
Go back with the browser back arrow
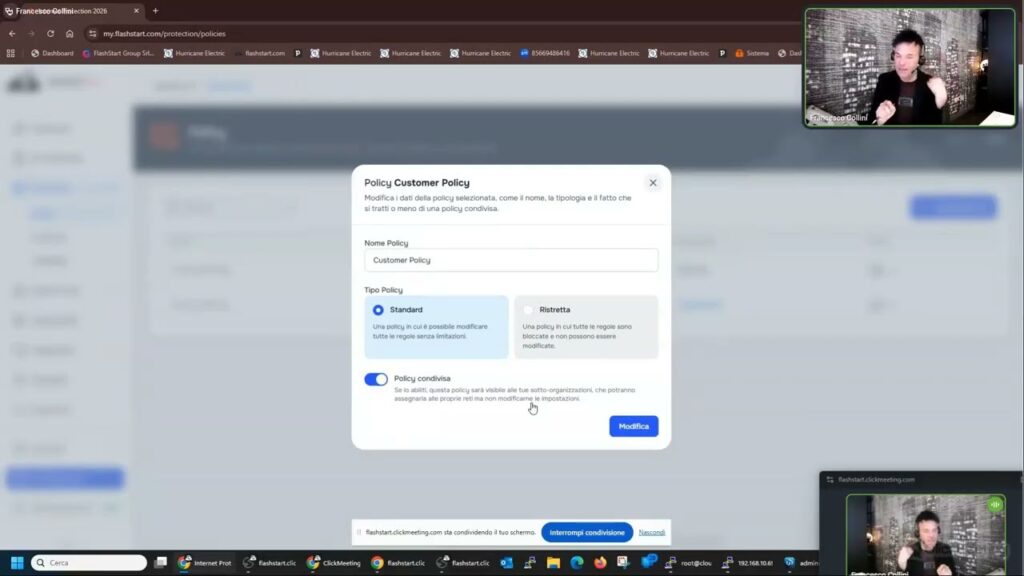pyautogui.click(x=12, y=33)
